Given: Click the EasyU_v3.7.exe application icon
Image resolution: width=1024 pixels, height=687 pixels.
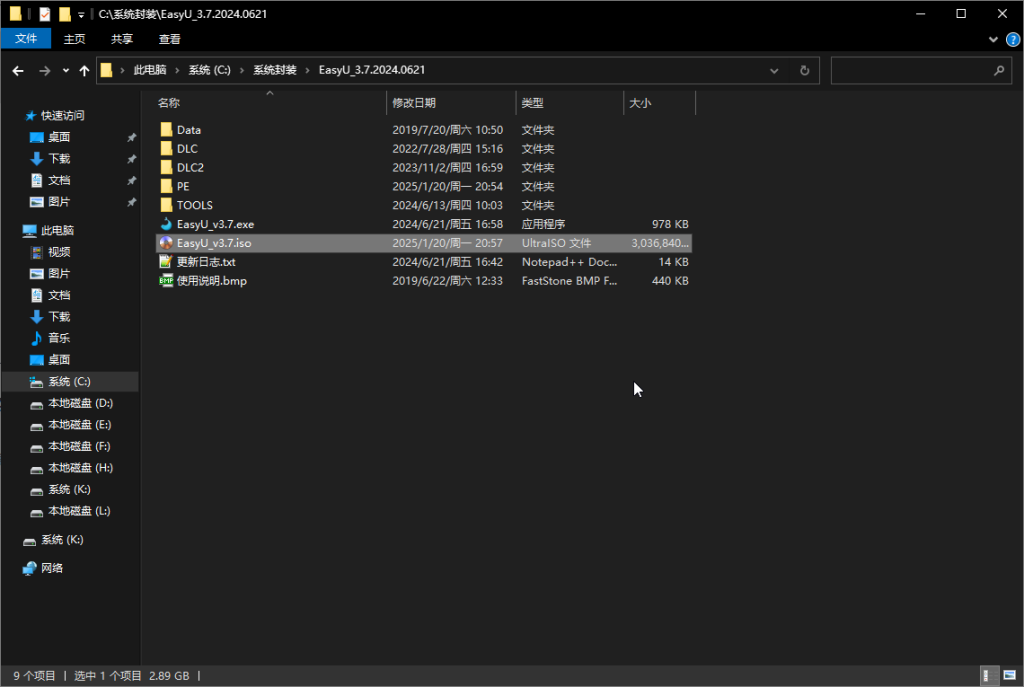Looking at the screenshot, I should (x=166, y=224).
